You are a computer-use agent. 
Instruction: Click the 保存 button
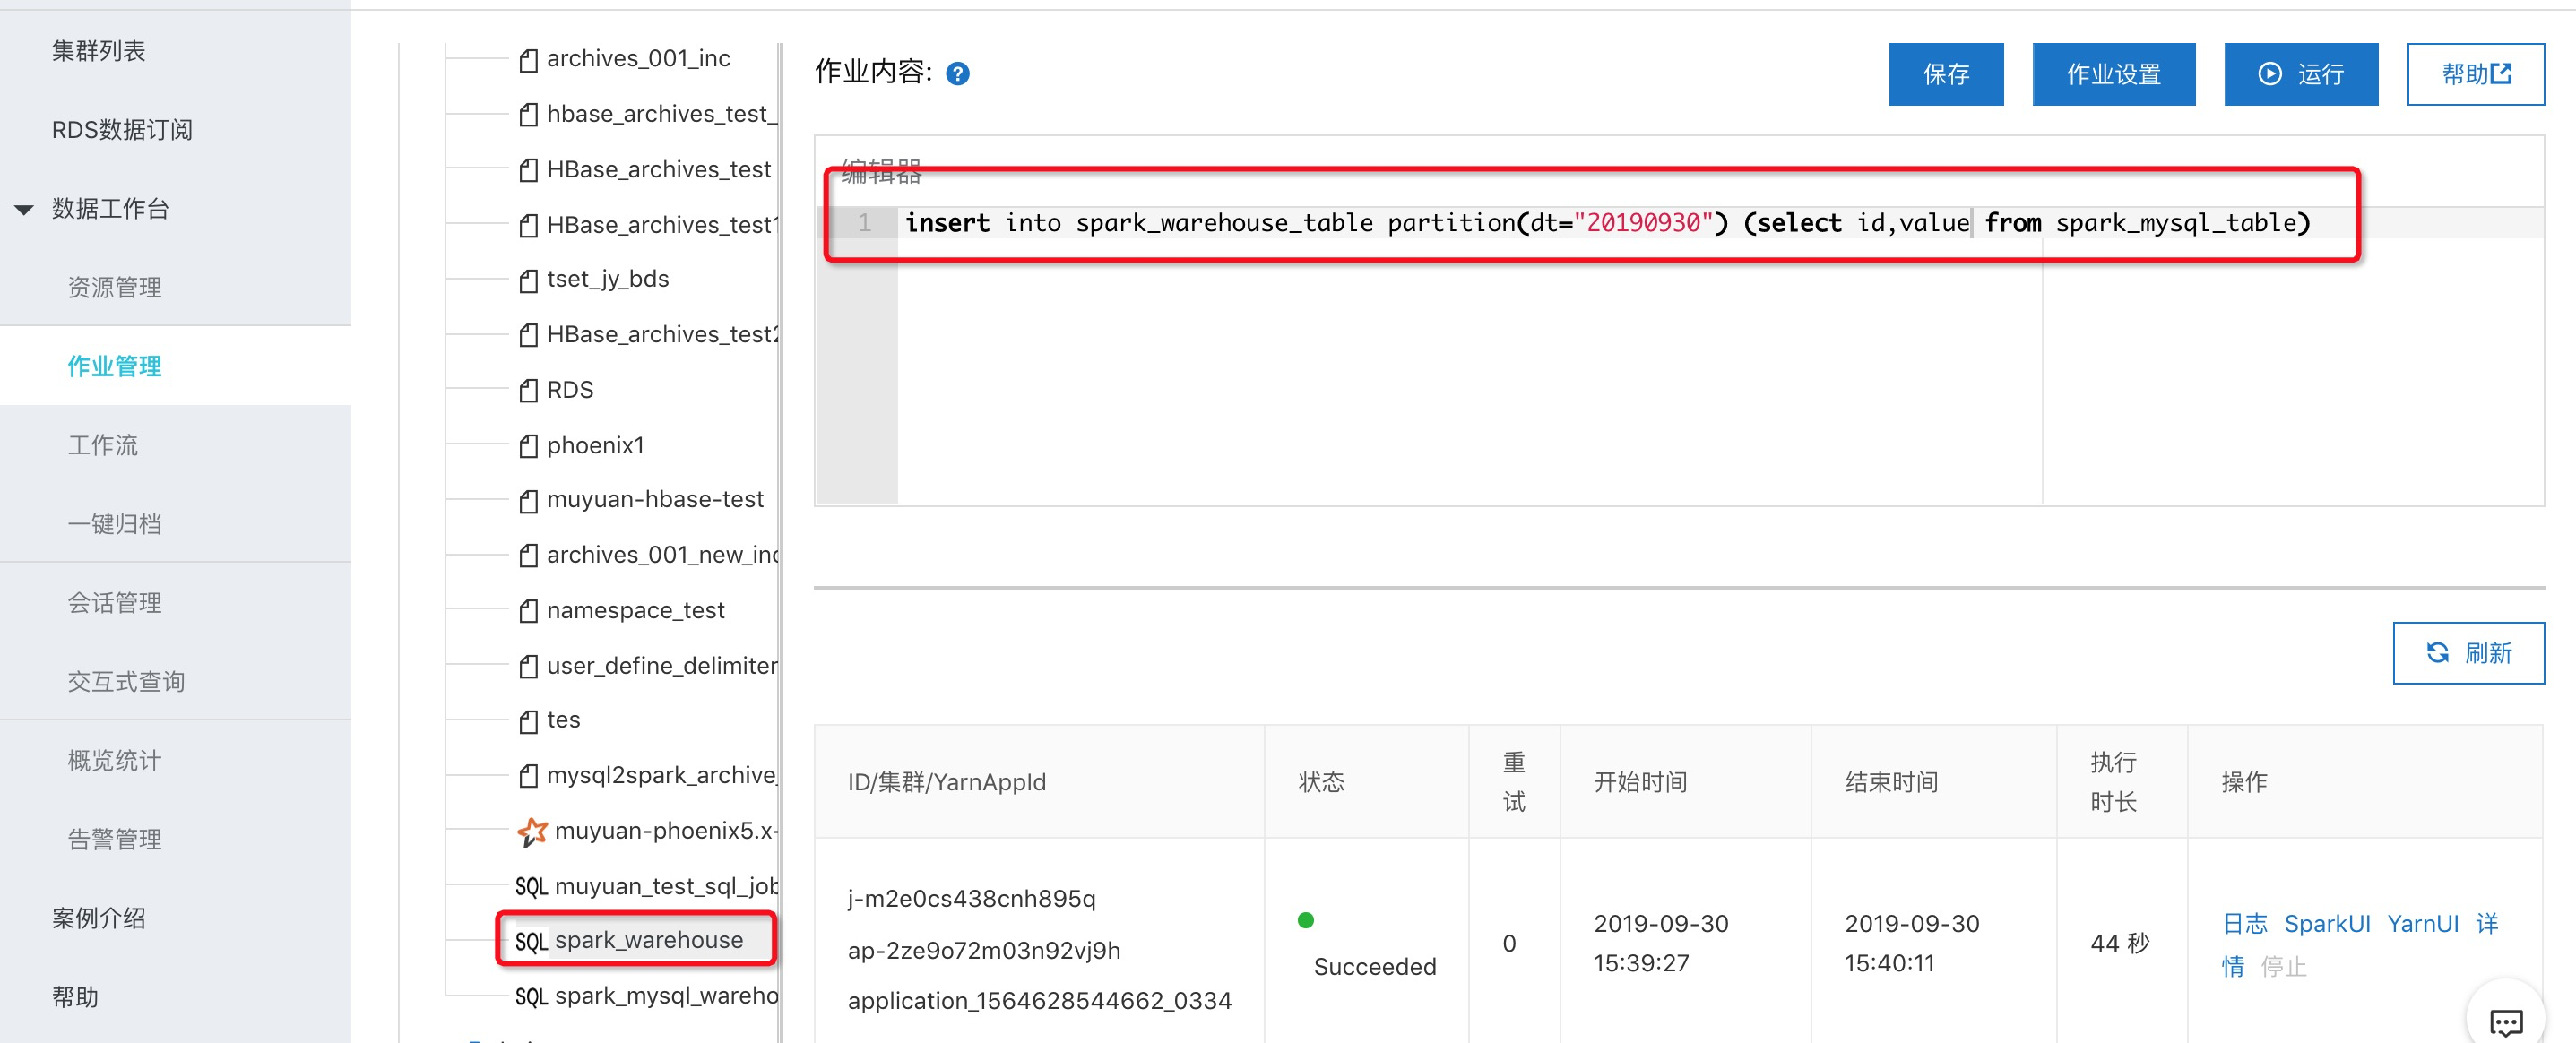tap(1945, 75)
